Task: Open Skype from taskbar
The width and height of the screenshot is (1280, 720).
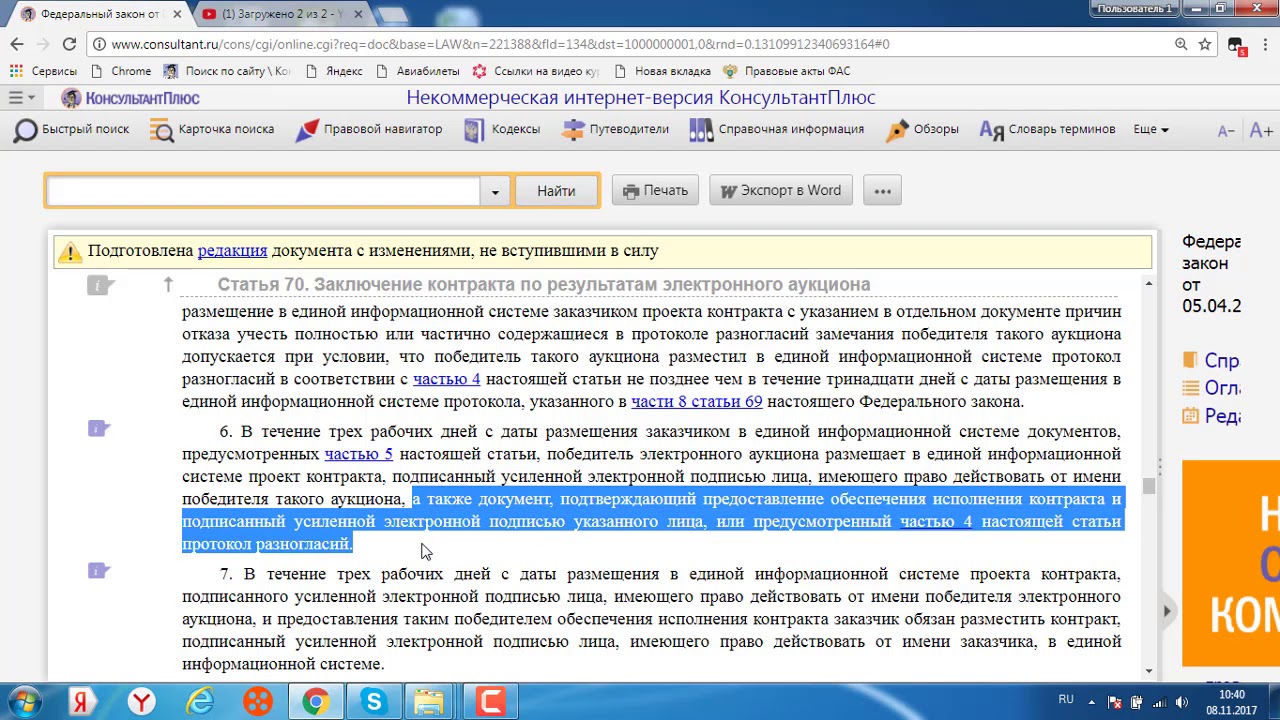Action: [374, 701]
